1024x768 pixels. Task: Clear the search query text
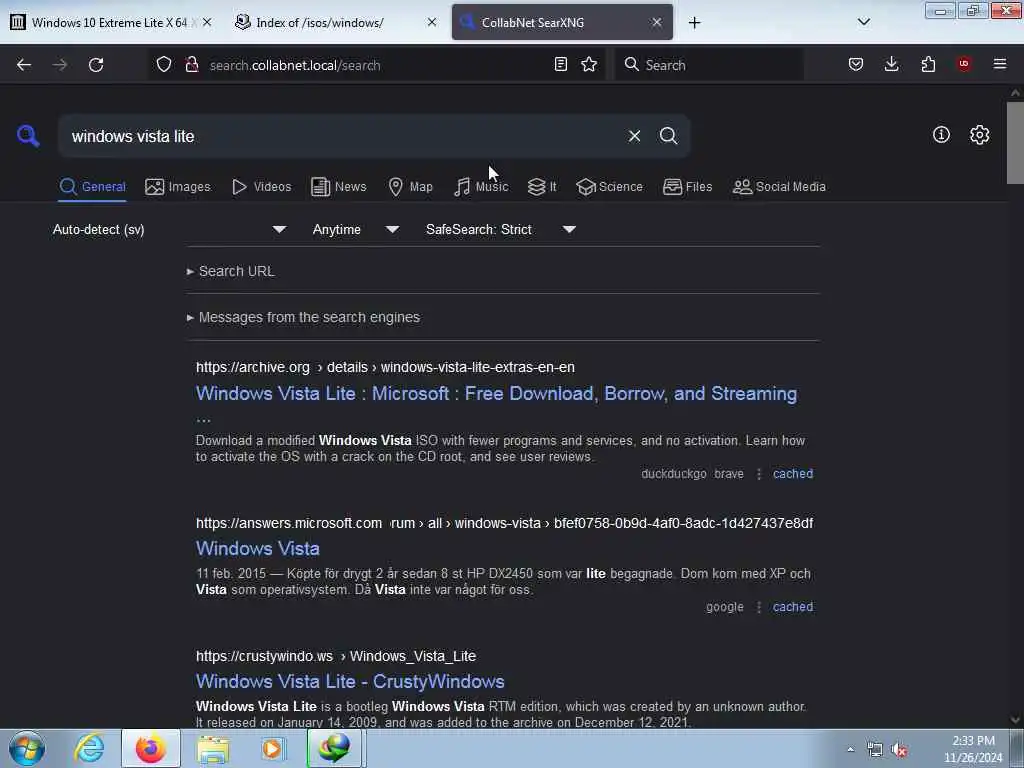coord(634,136)
